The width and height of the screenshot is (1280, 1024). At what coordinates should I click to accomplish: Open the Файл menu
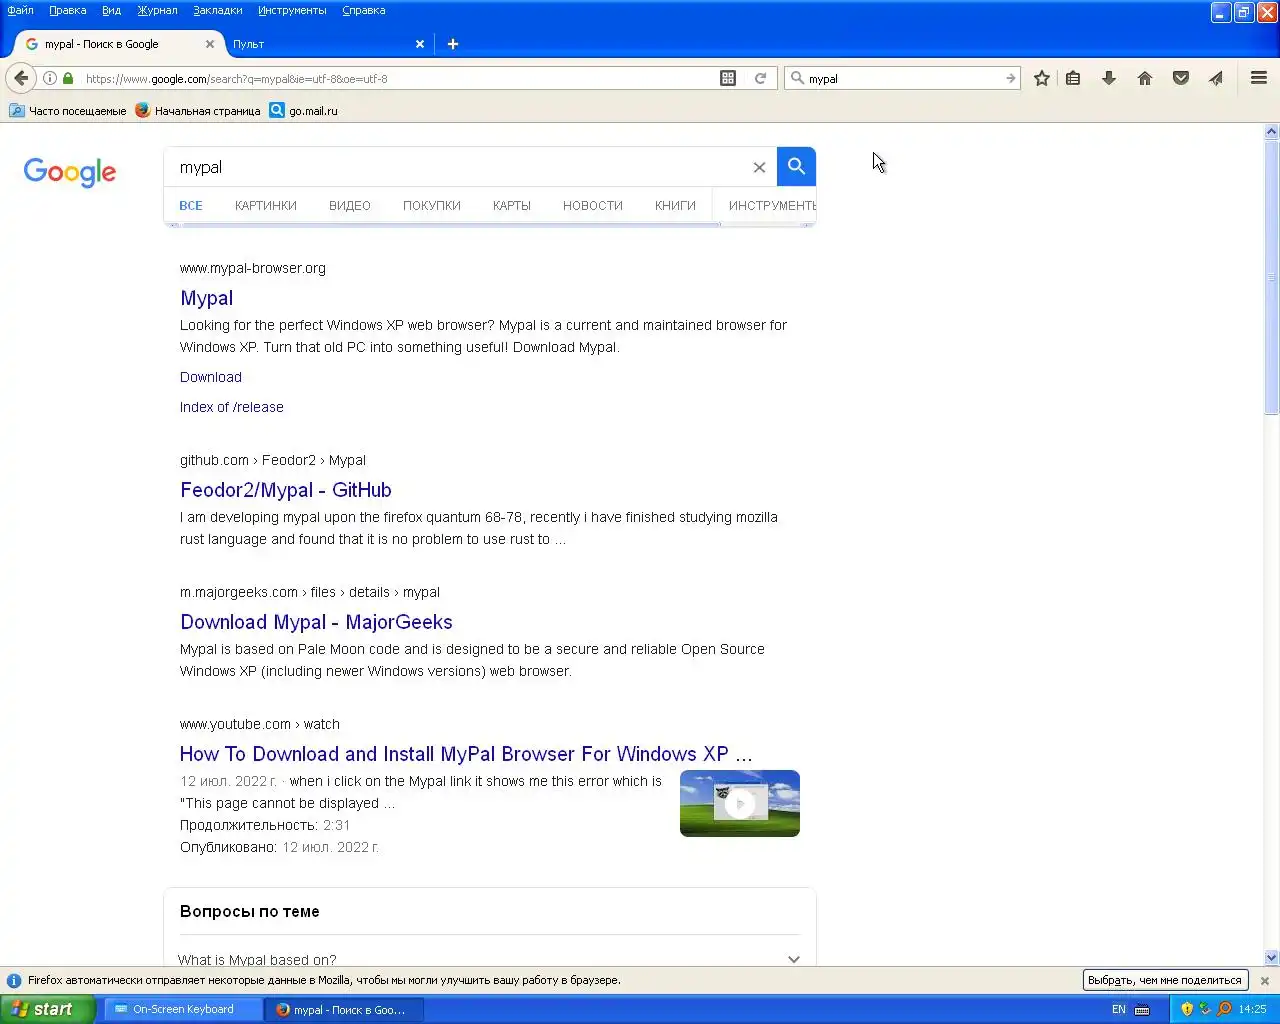[x=20, y=10]
